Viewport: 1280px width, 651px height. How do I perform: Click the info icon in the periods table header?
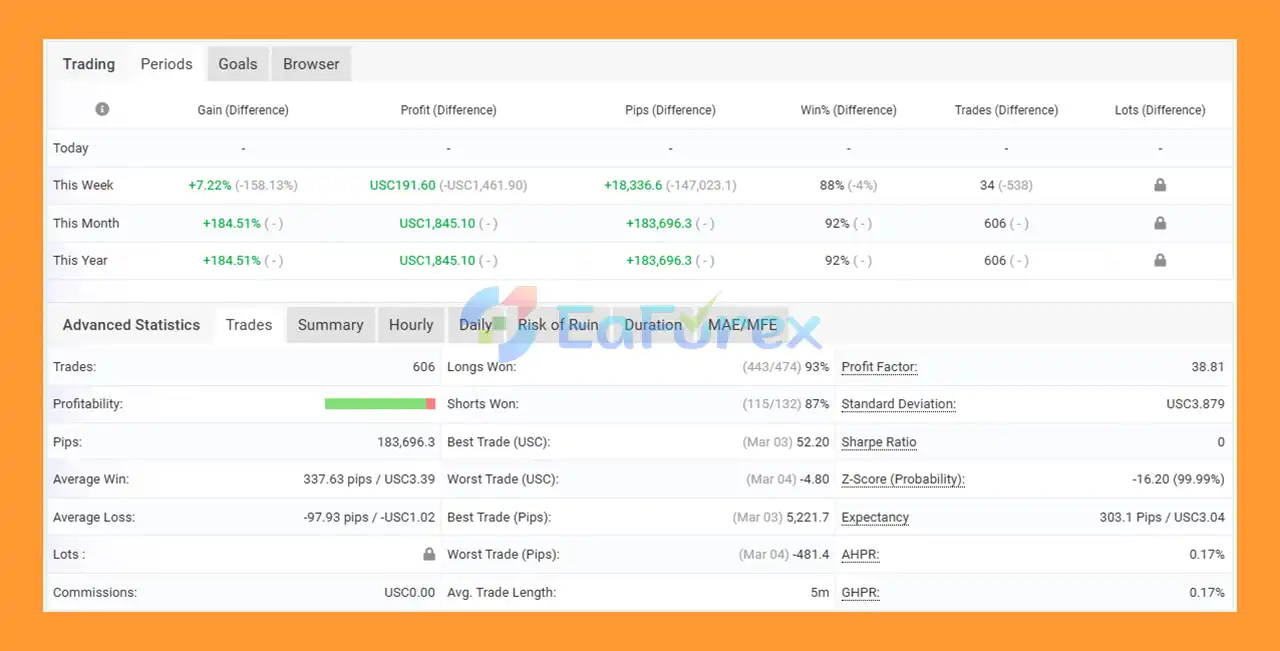click(102, 109)
